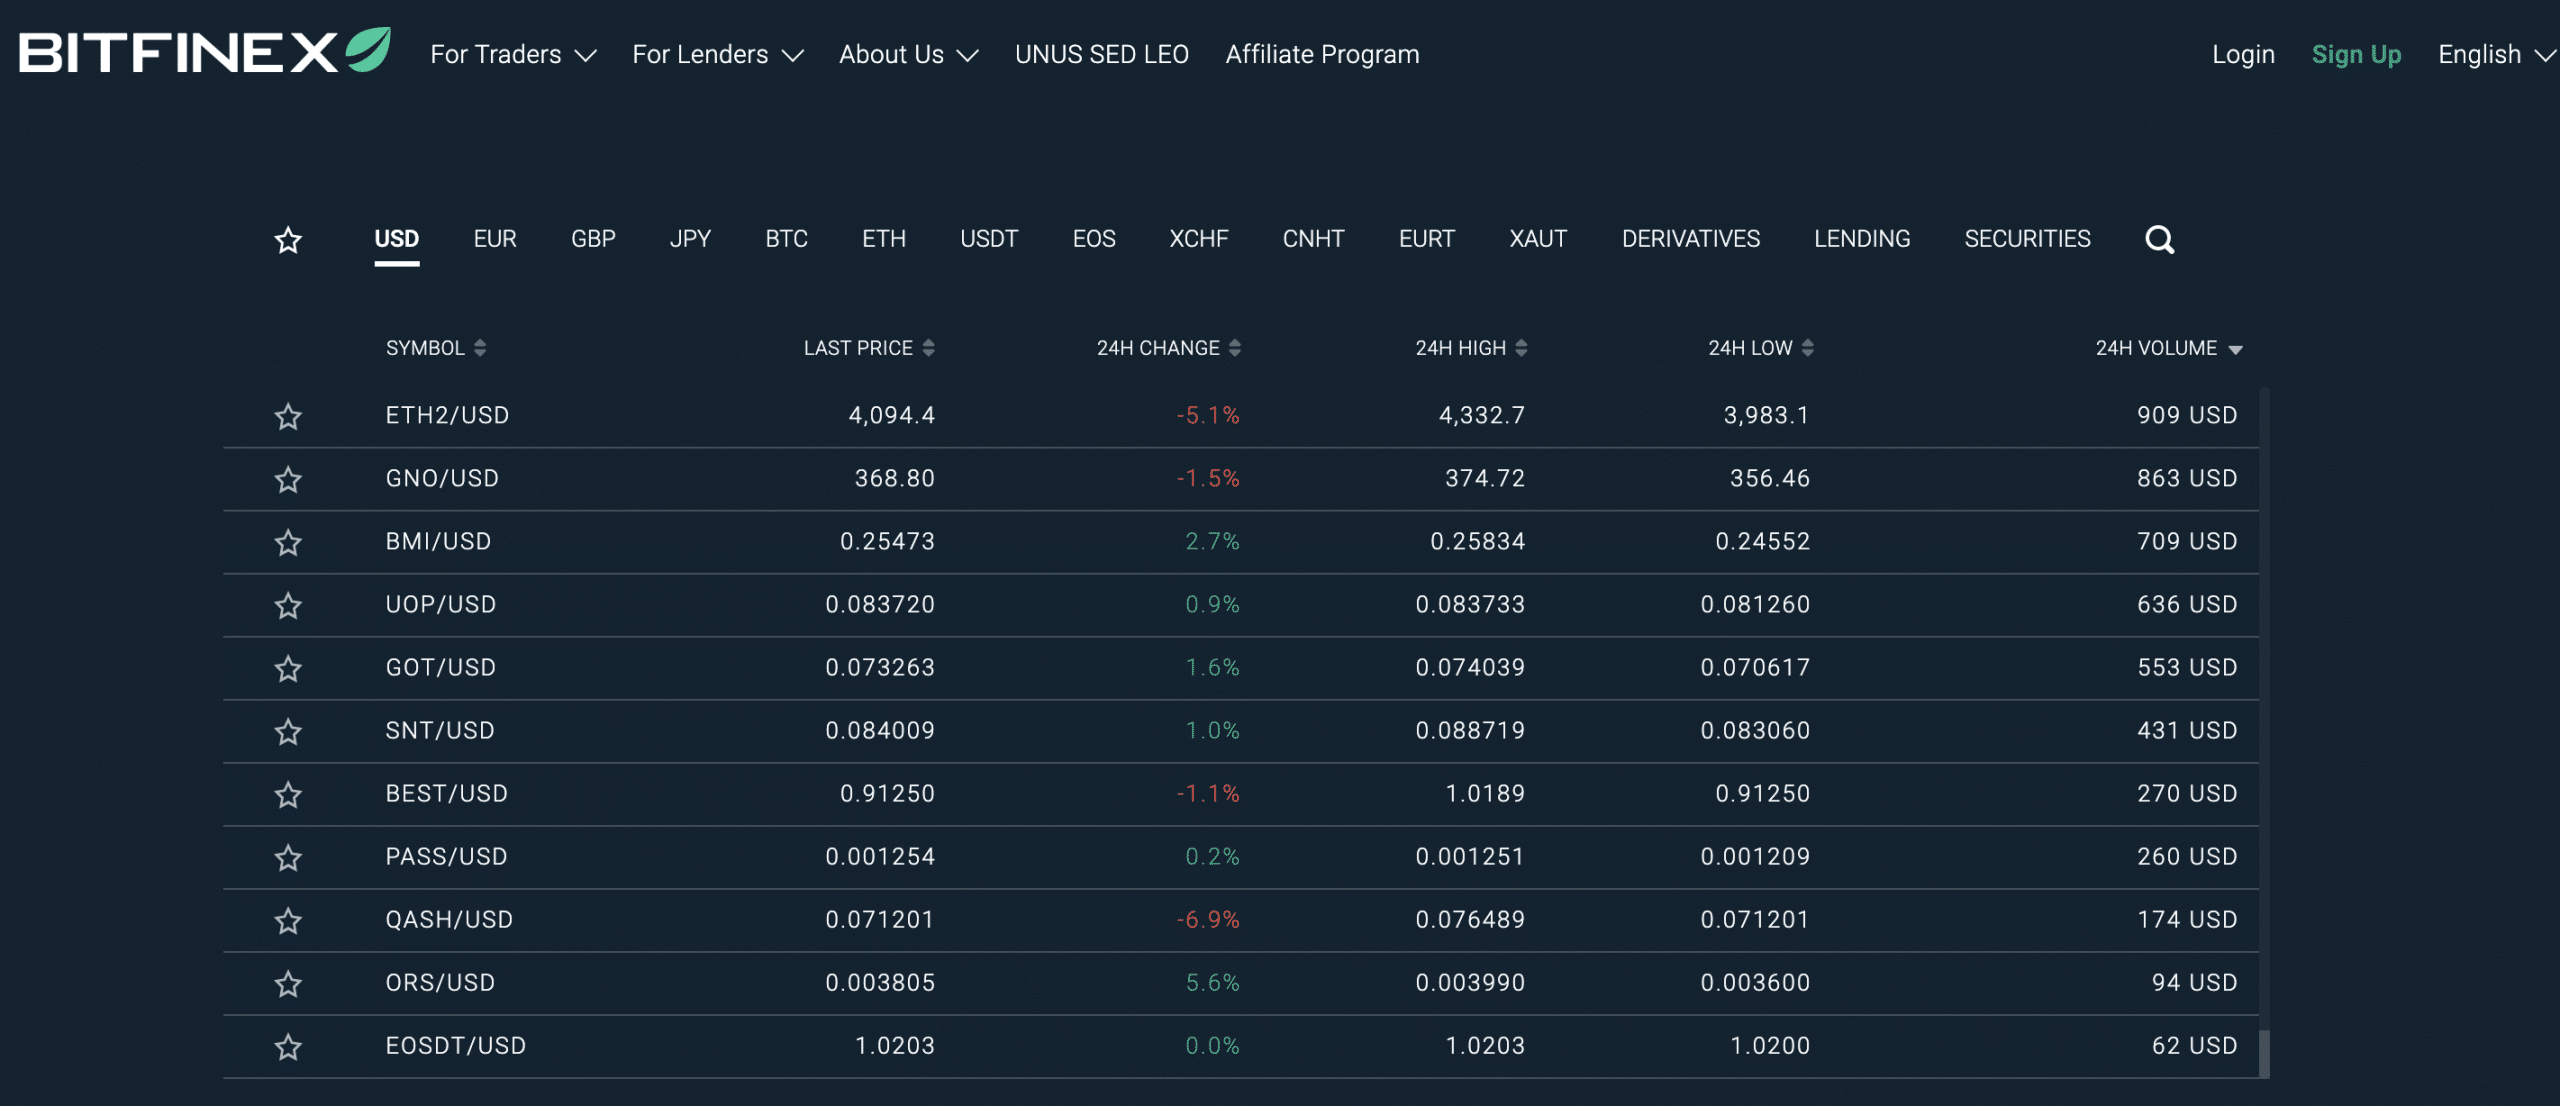2560x1106 pixels.
Task: Open the ORS/USD trading pair
Action: pyautogui.click(x=441, y=982)
